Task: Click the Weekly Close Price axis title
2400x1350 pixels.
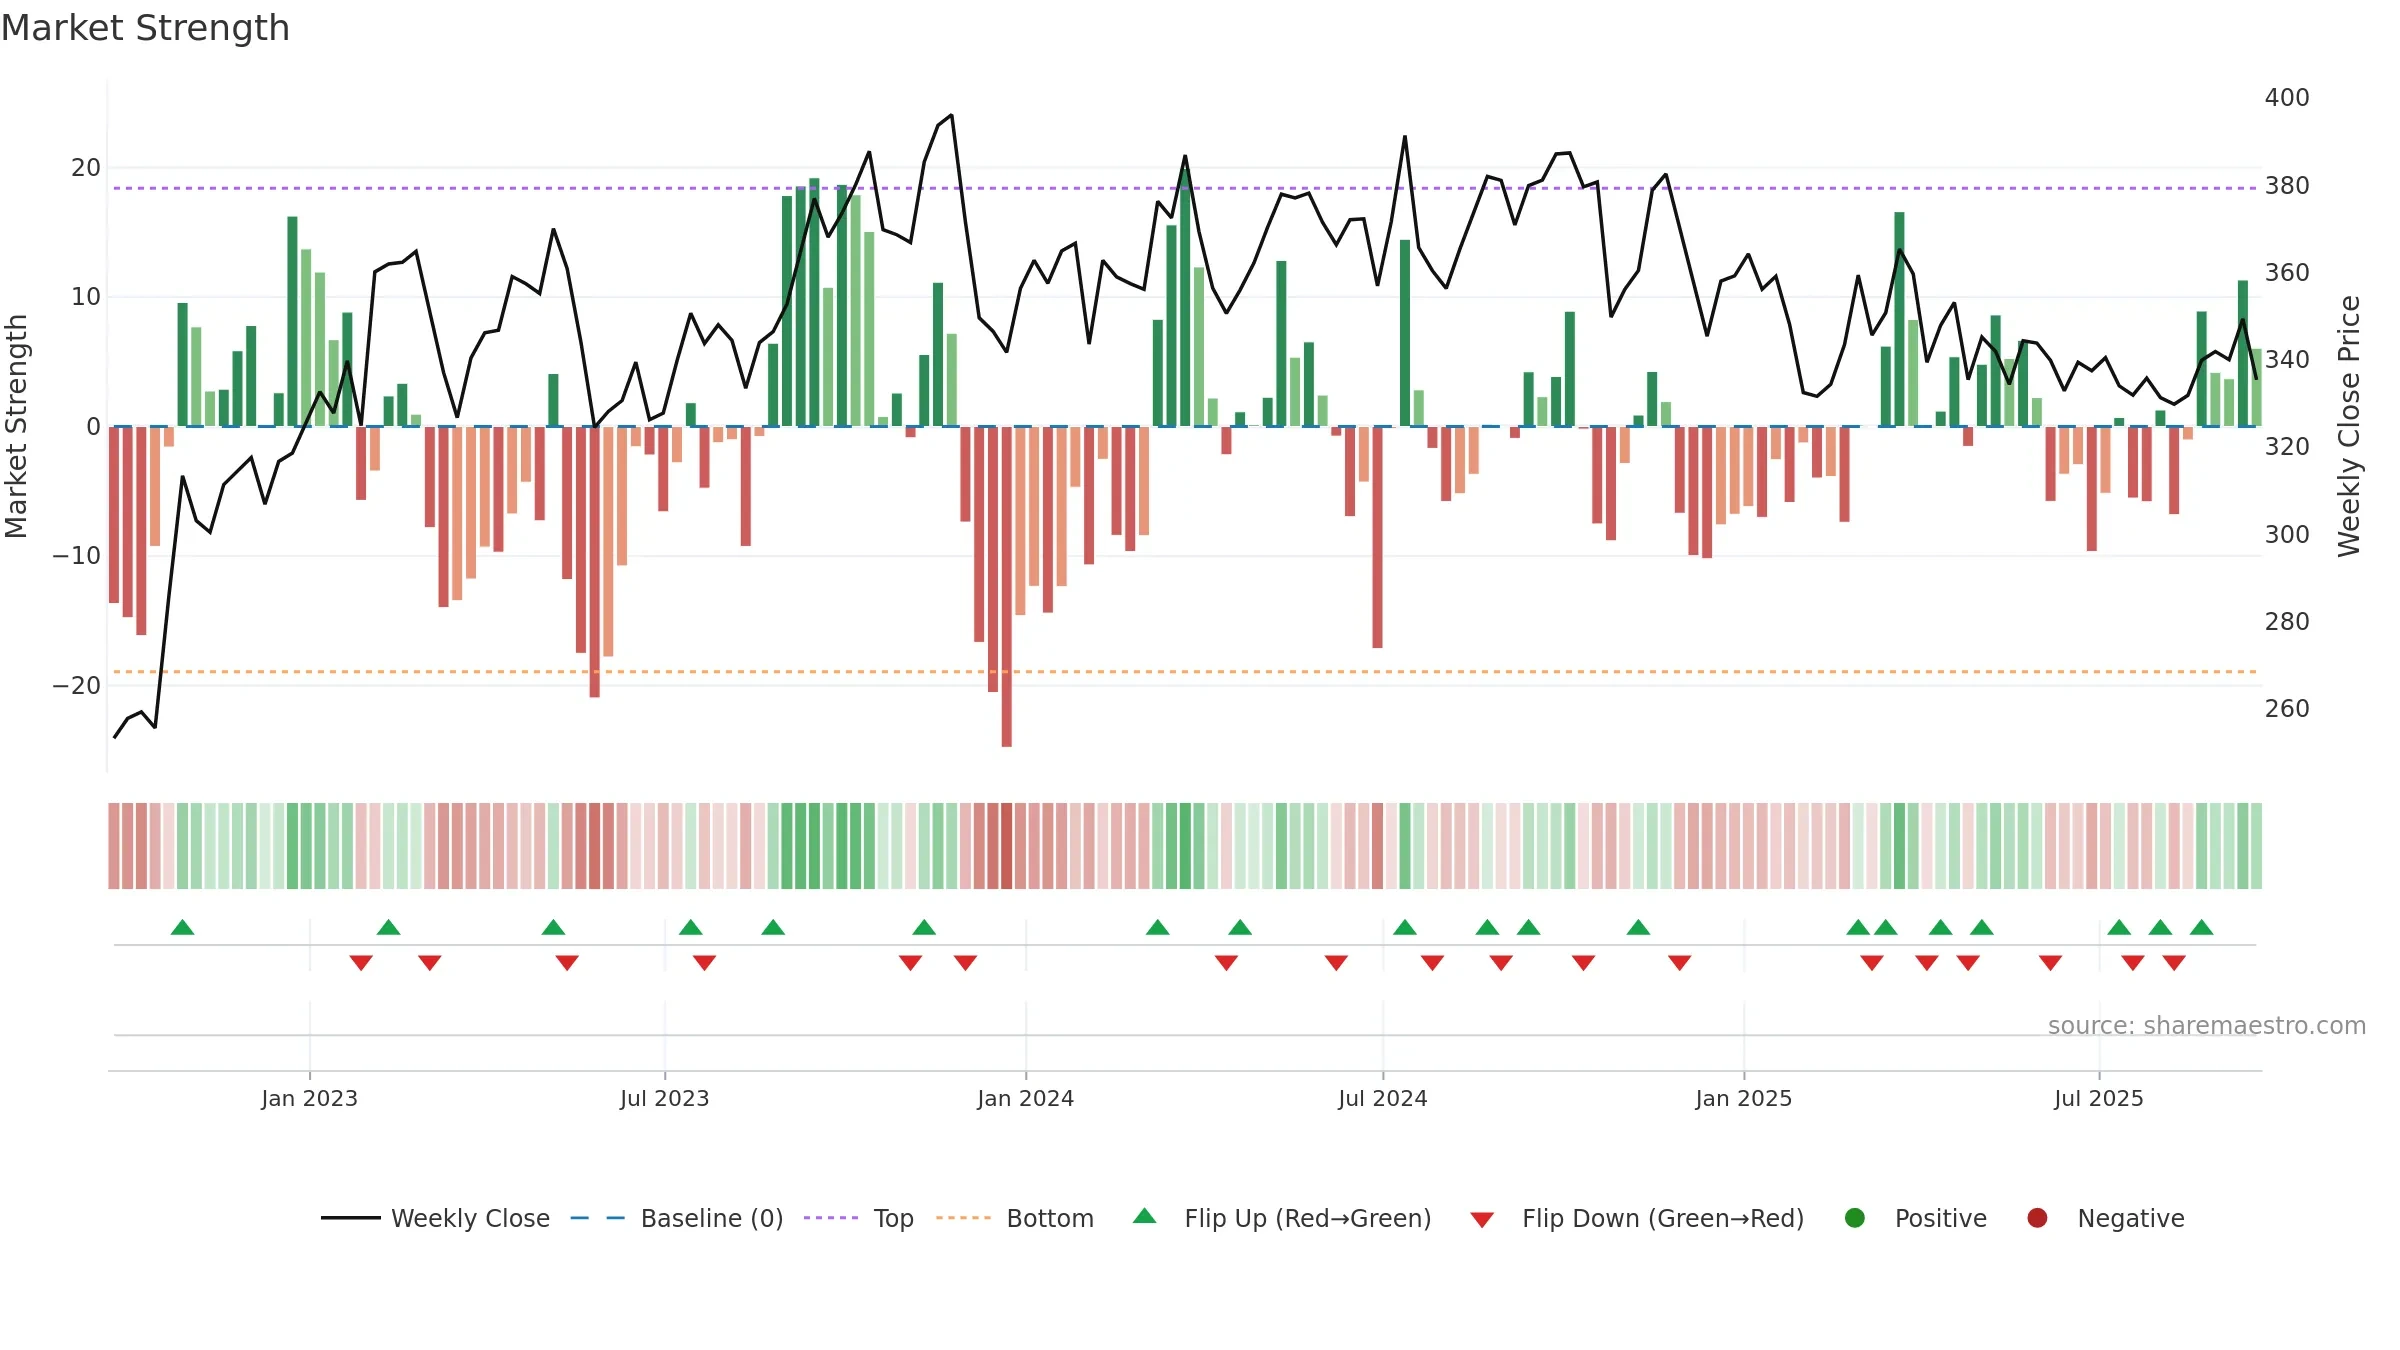Action: click(2349, 426)
